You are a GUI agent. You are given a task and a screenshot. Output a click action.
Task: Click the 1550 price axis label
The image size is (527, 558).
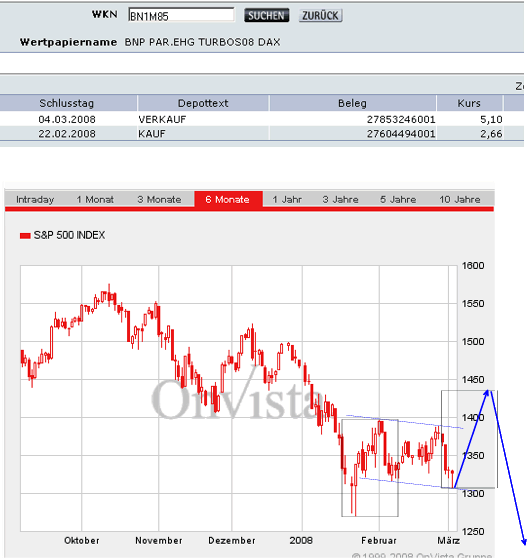click(x=473, y=304)
